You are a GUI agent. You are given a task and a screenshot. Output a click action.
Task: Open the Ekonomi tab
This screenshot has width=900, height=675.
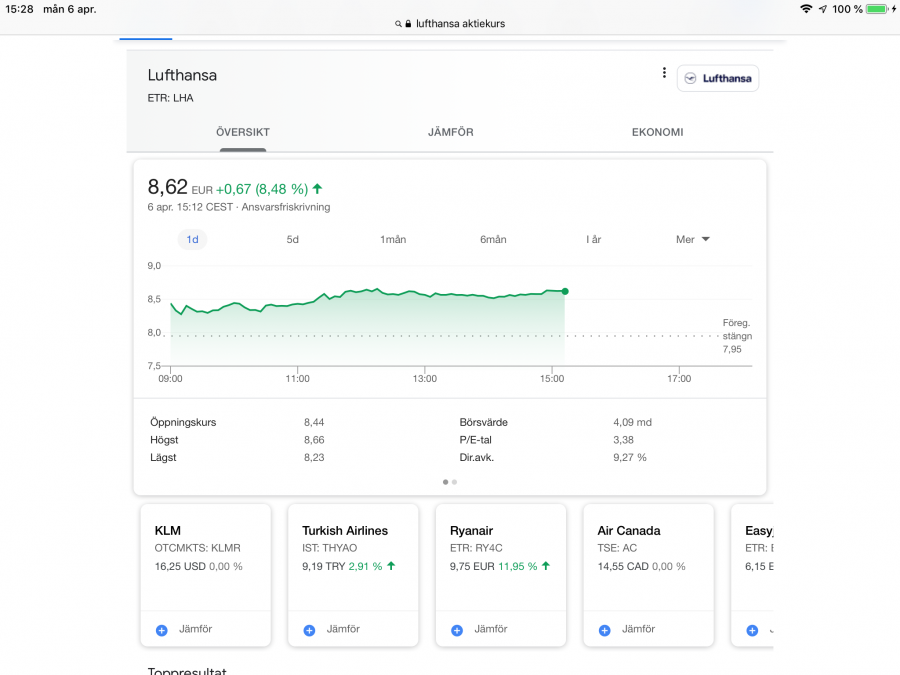tap(657, 132)
